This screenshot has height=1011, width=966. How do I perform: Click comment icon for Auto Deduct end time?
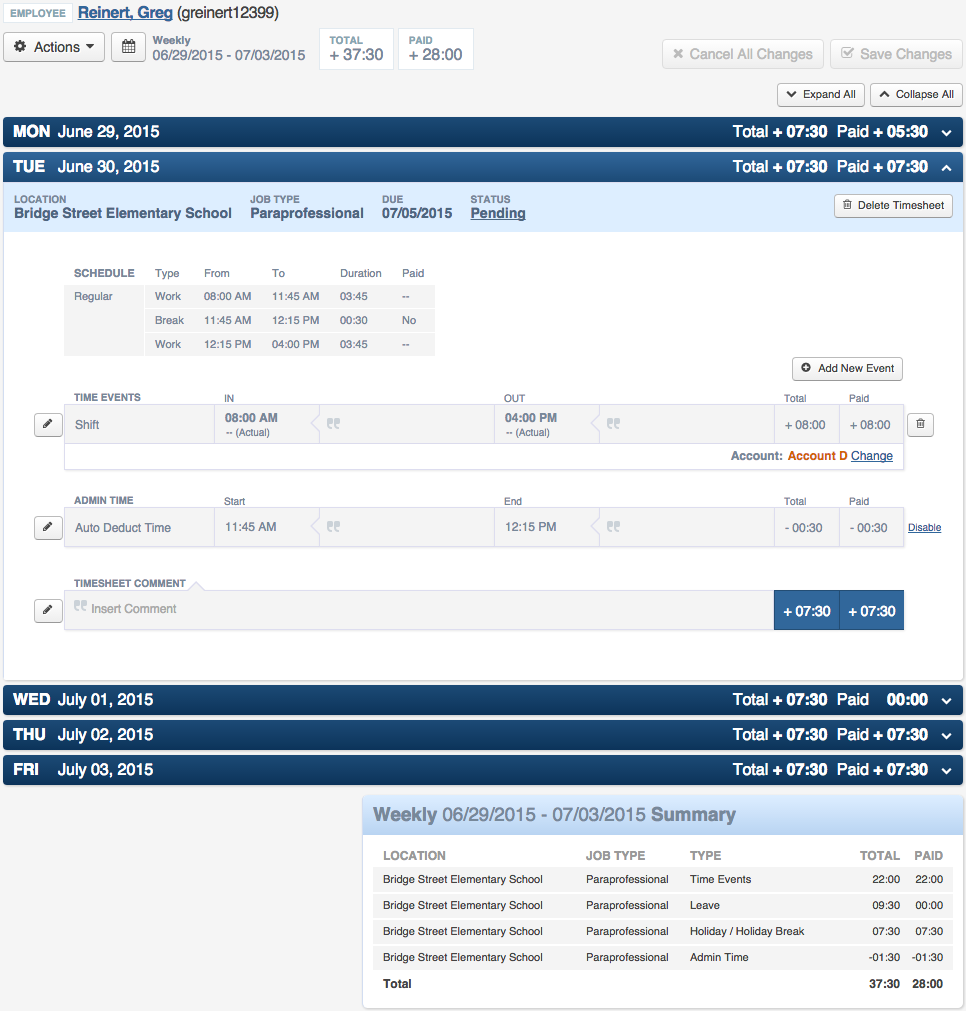(613, 527)
